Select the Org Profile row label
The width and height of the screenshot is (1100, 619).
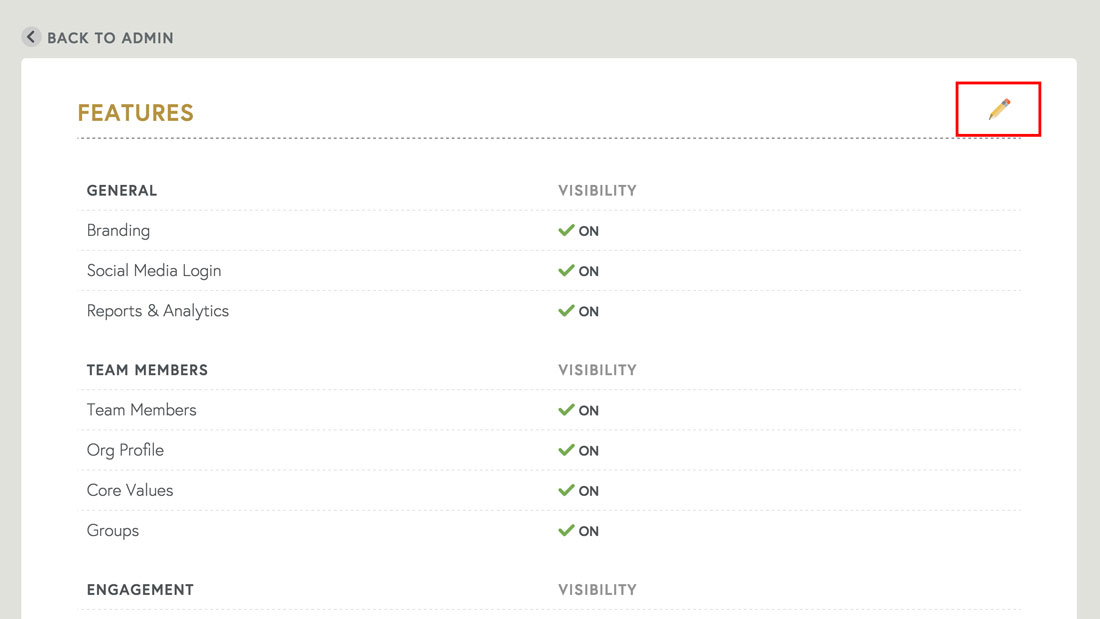pyautogui.click(x=125, y=450)
